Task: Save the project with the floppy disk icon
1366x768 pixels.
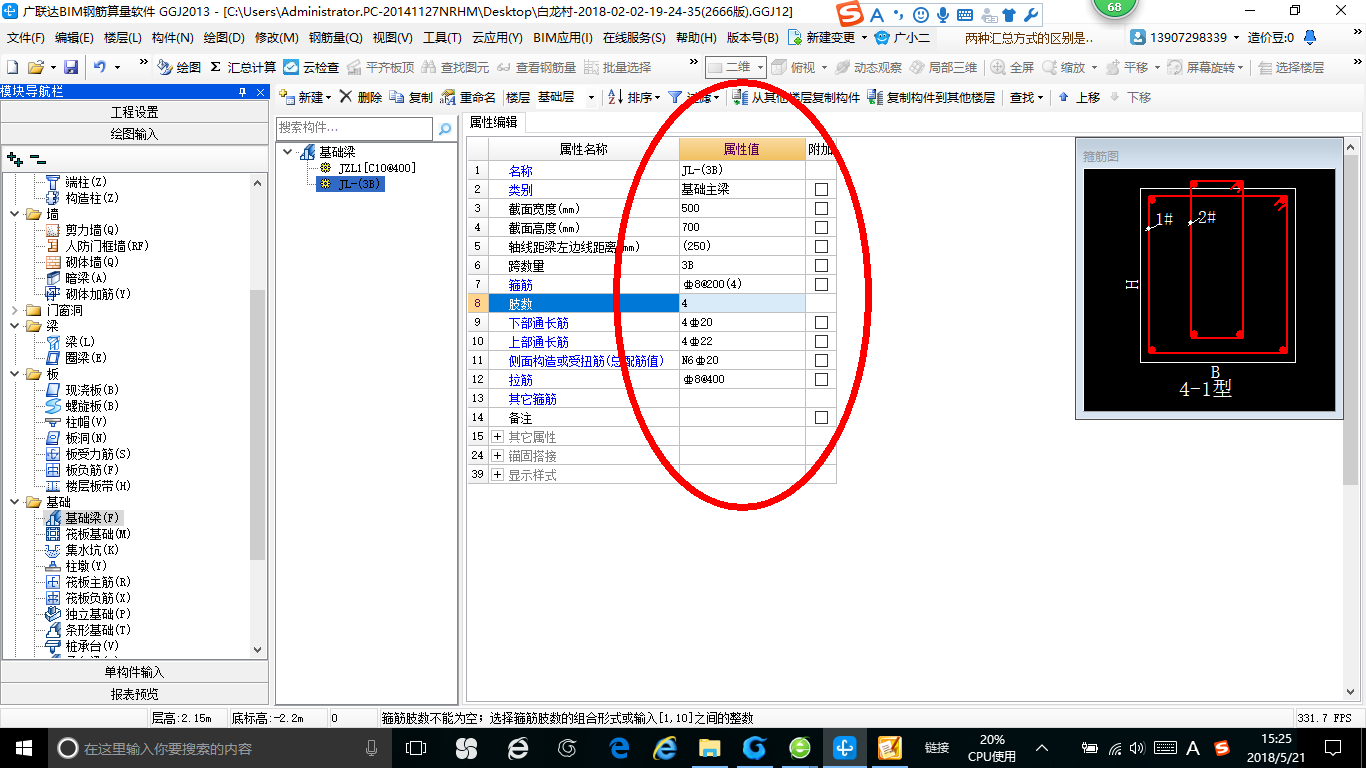Action: pos(71,67)
